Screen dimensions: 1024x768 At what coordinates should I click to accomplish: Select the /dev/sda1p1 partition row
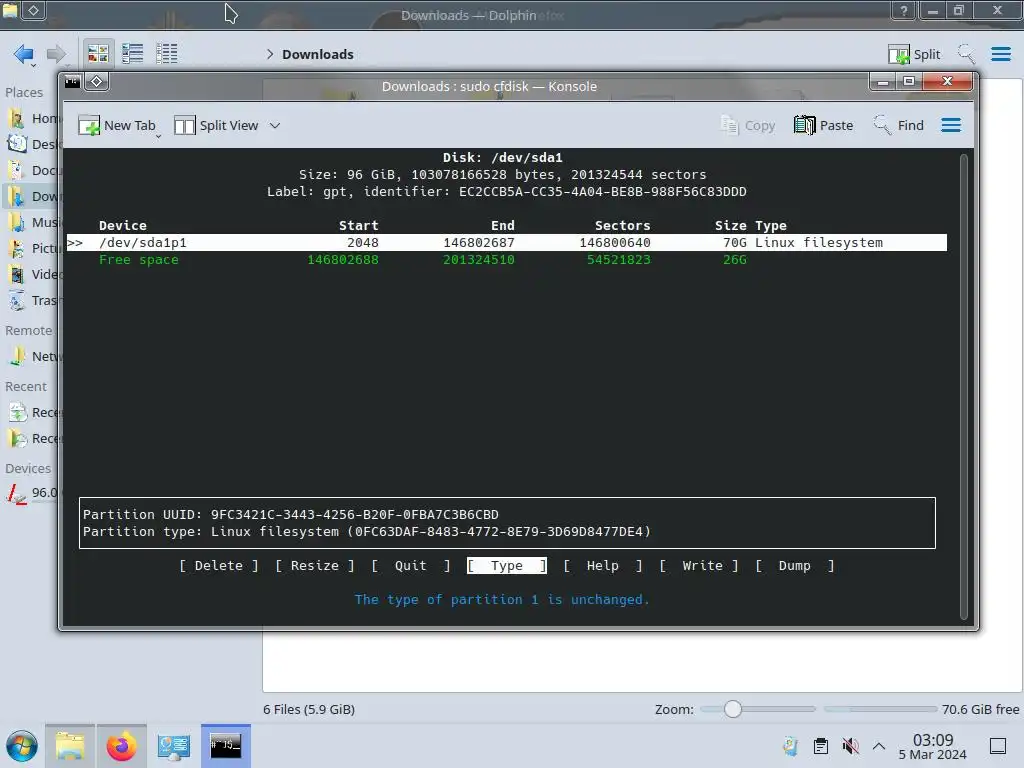507,242
